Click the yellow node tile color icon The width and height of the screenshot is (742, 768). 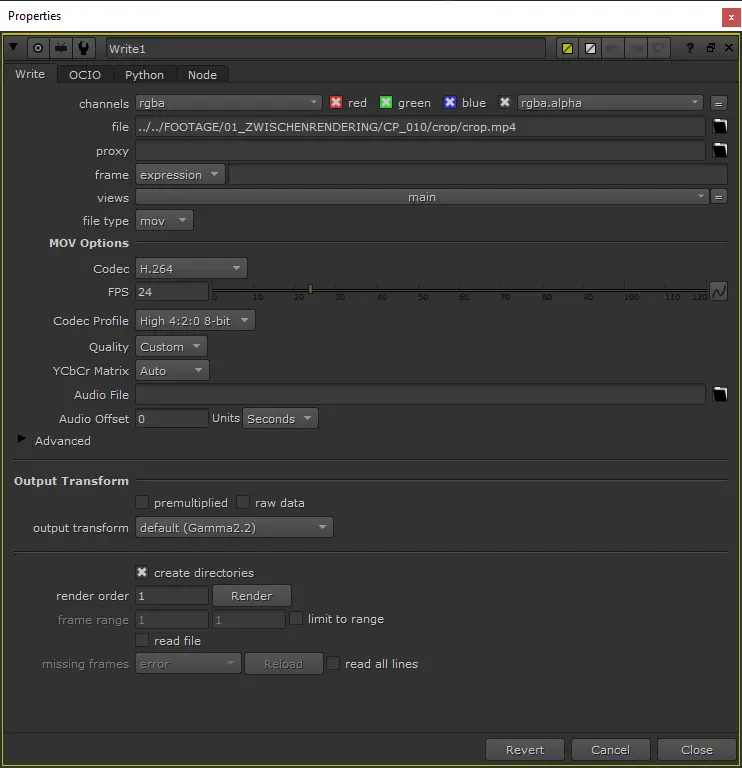click(x=567, y=48)
